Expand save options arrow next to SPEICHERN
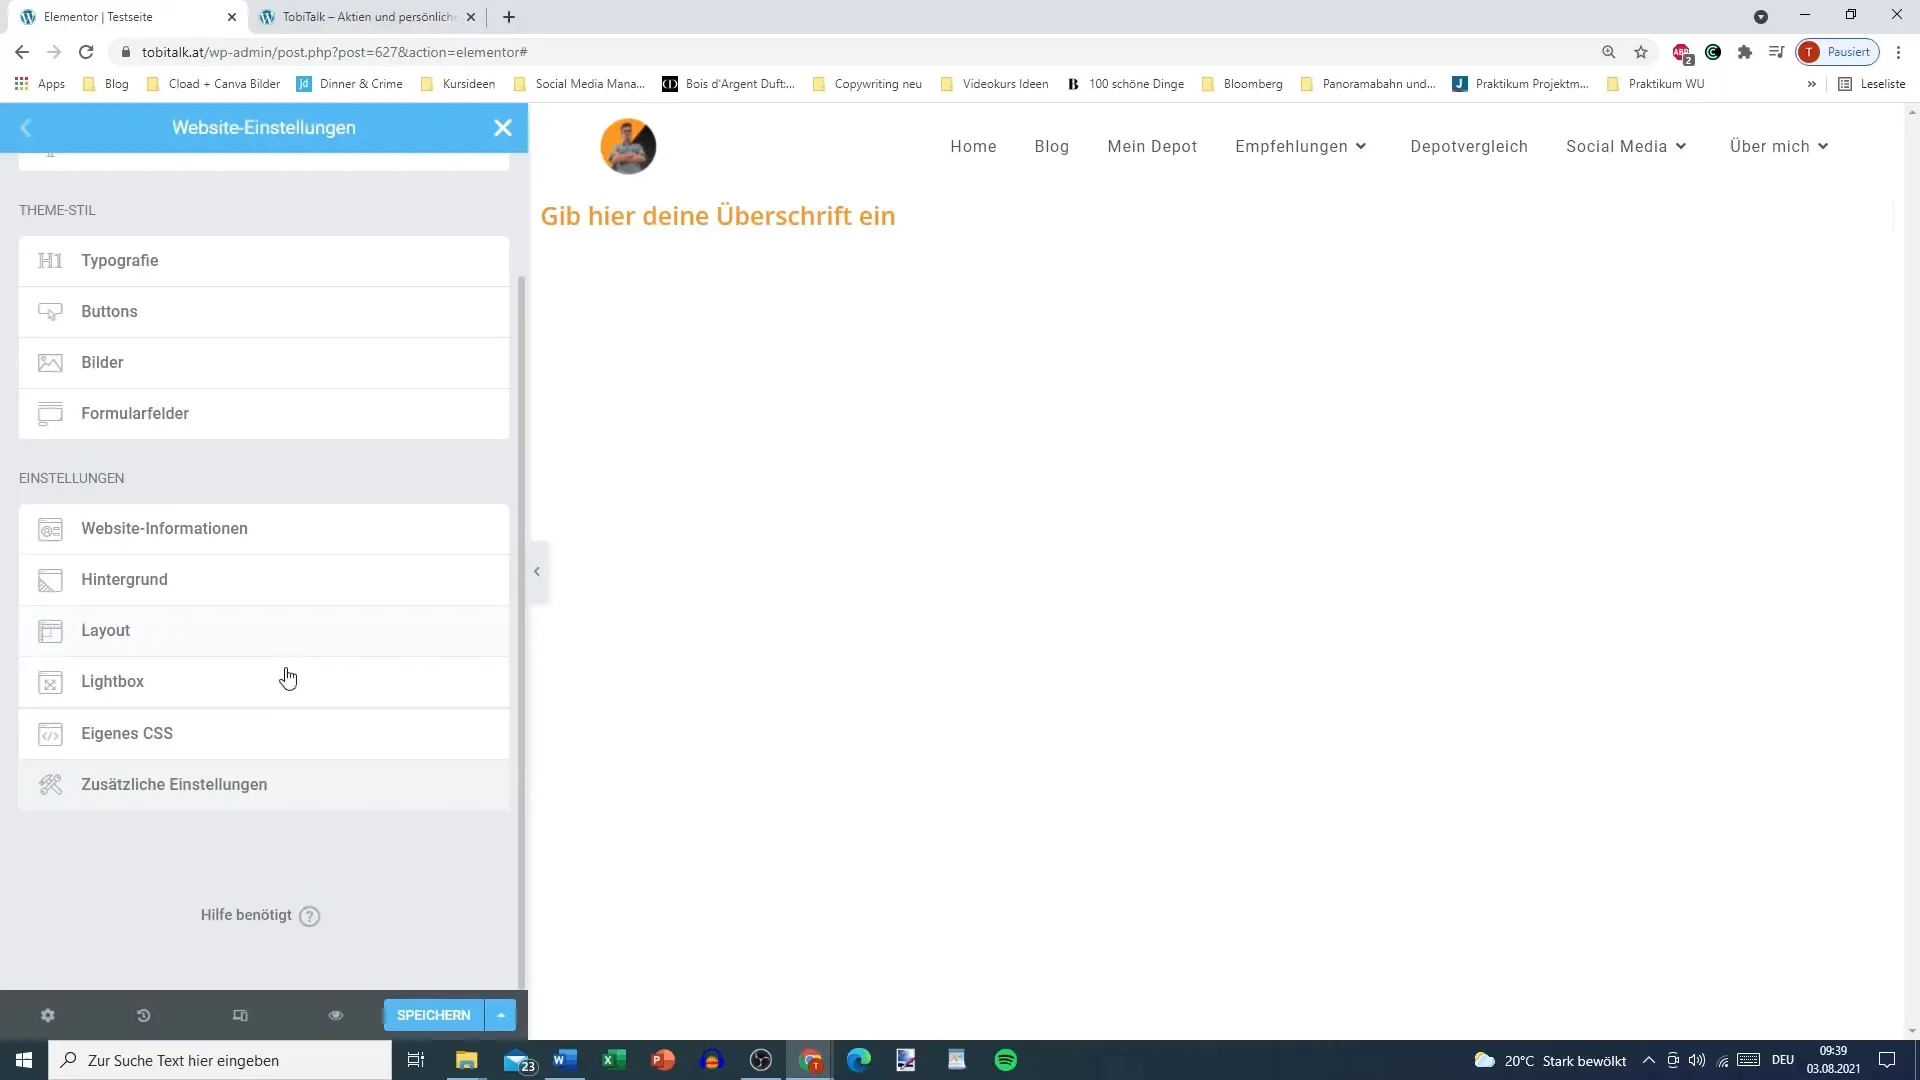The height and width of the screenshot is (1080, 1920). pyautogui.click(x=501, y=1015)
